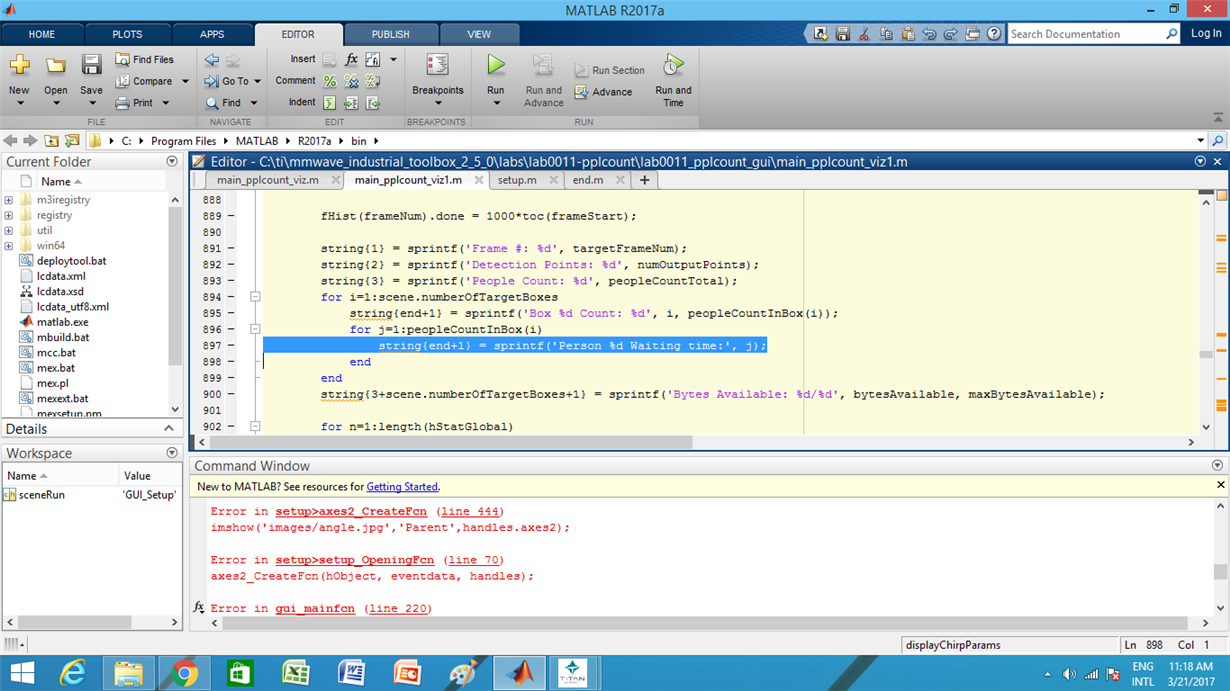The height and width of the screenshot is (691, 1230).
Task: Open the Breakpoints dropdown arrow
Action: (x=438, y=103)
